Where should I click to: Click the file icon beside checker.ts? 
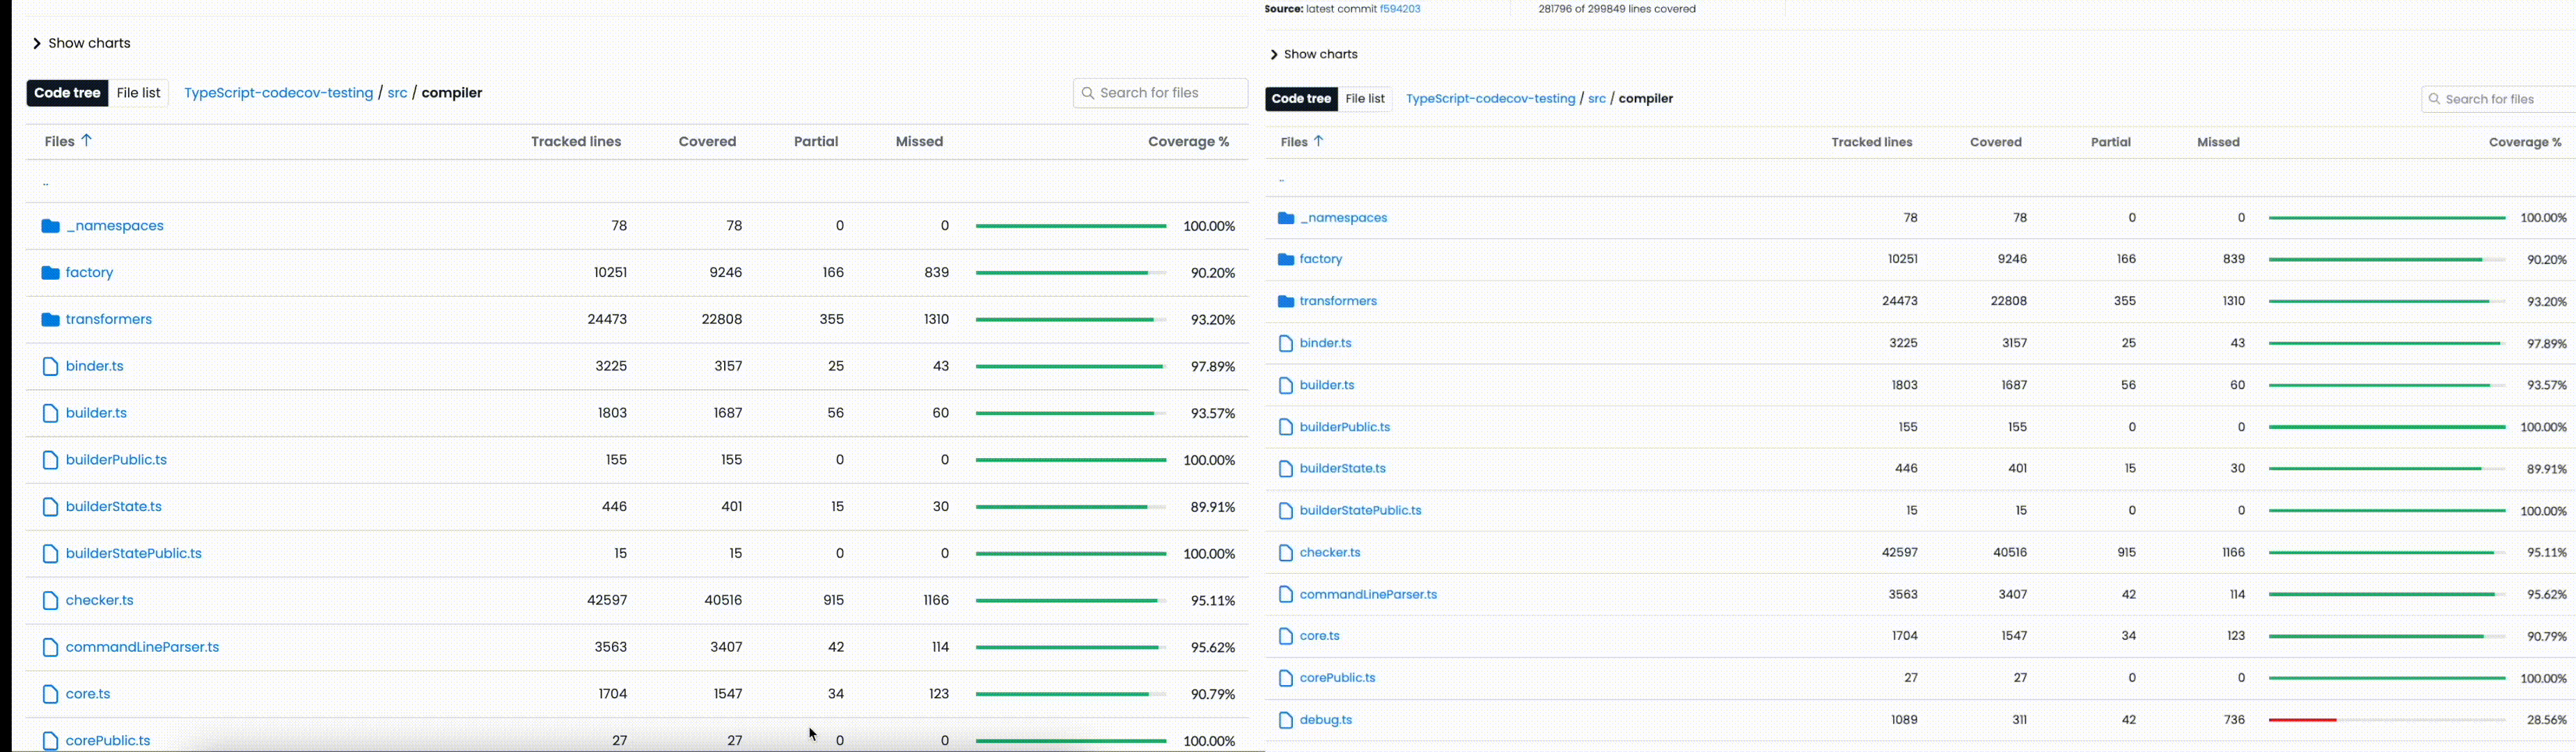coord(51,600)
